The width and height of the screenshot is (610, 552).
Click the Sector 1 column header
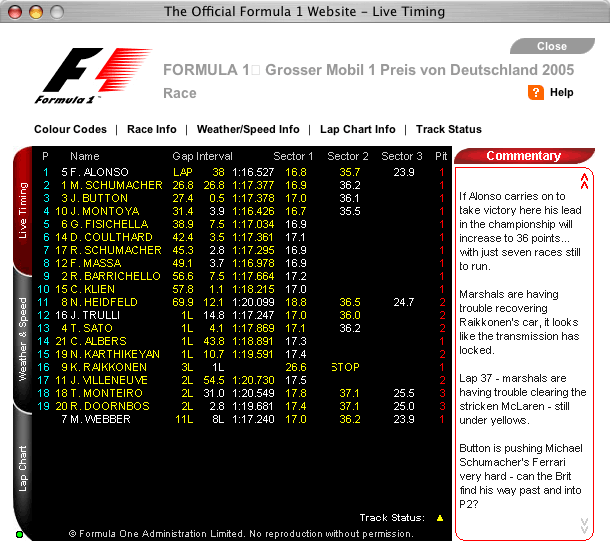[293, 156]
